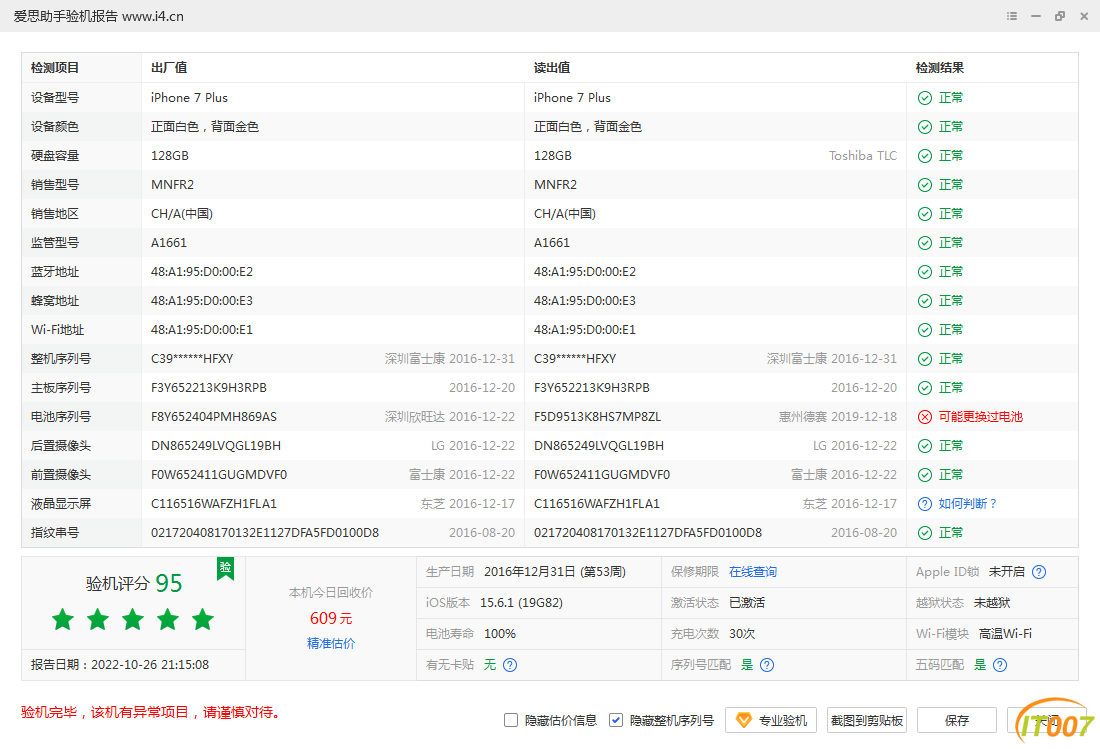The image size is (1100, 749).
Task: Click the 未开启 Apple ID lock status
Action: (1007, 572)
